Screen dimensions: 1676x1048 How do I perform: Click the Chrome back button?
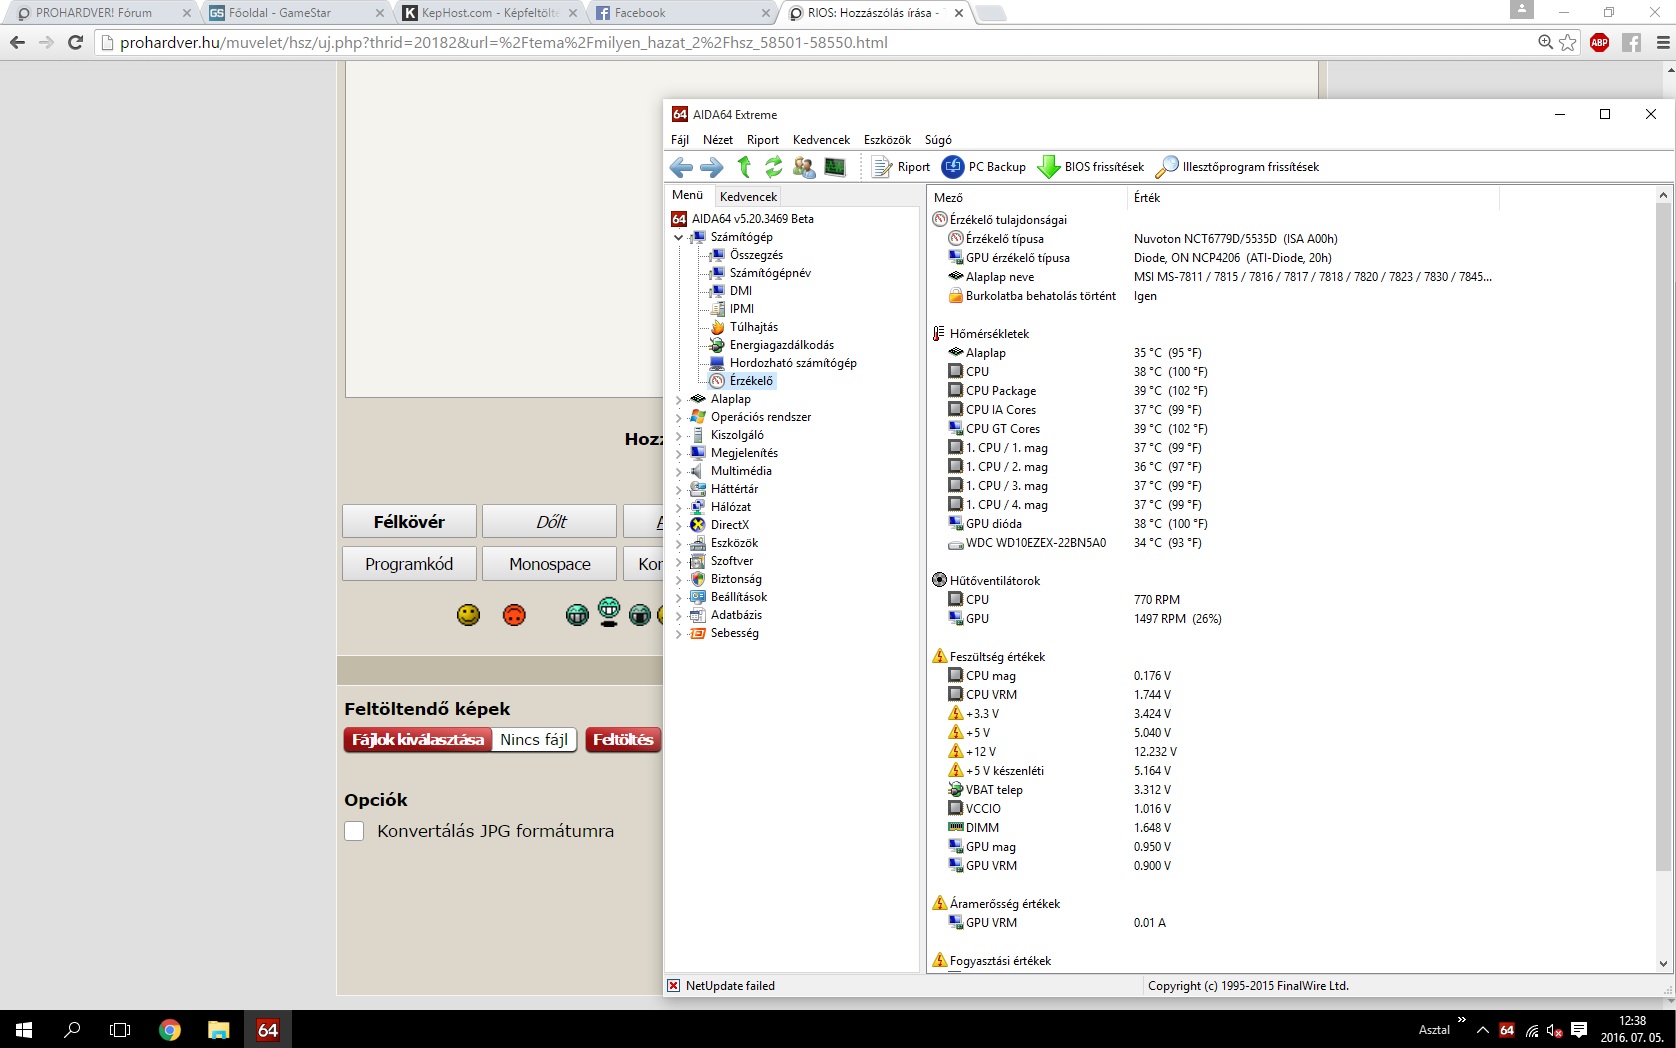pyautogui.click(x=17, y=42)
